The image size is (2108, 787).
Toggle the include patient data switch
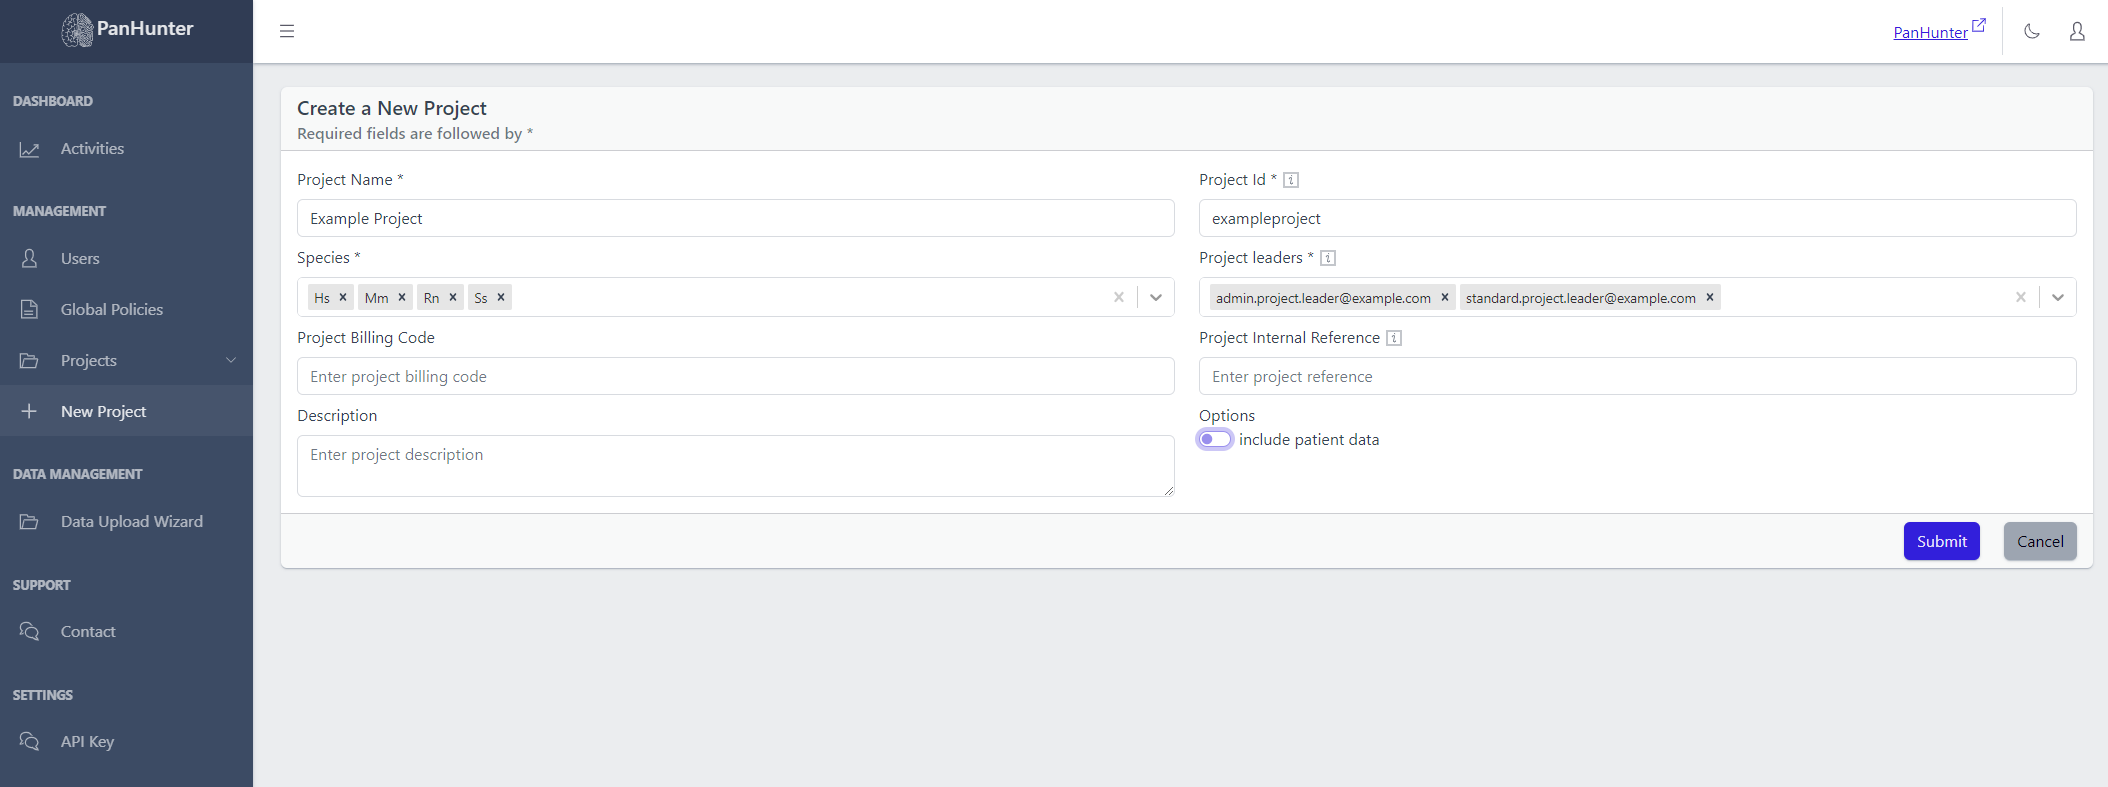1215,439
